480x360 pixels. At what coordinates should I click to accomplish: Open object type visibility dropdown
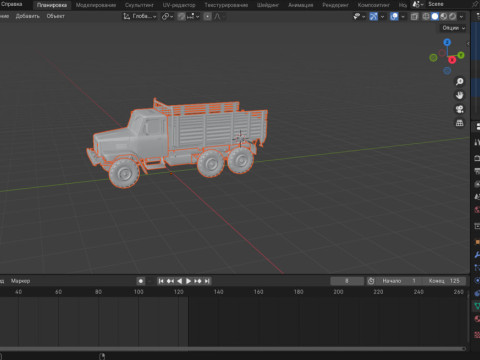[x=359, y=16]
